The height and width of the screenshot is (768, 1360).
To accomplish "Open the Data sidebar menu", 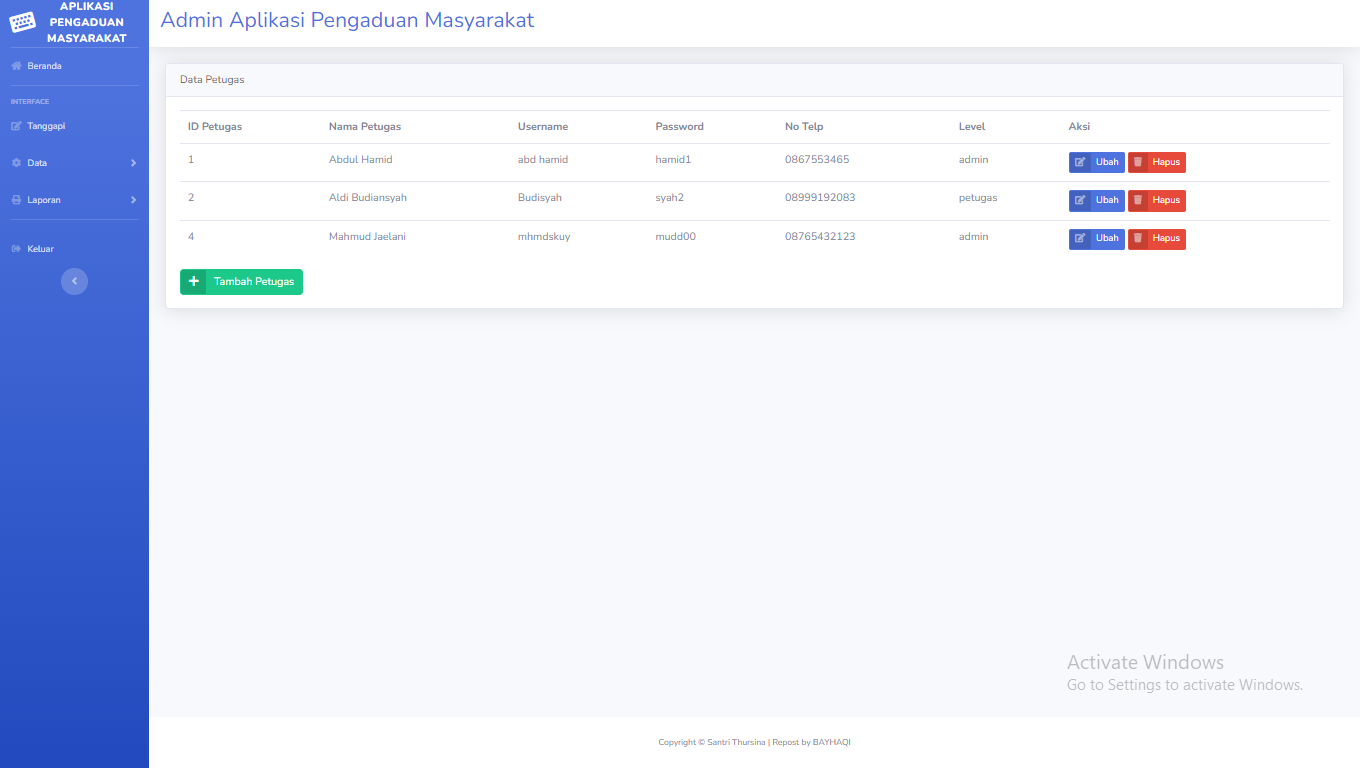I will click(x=74, y=163).
